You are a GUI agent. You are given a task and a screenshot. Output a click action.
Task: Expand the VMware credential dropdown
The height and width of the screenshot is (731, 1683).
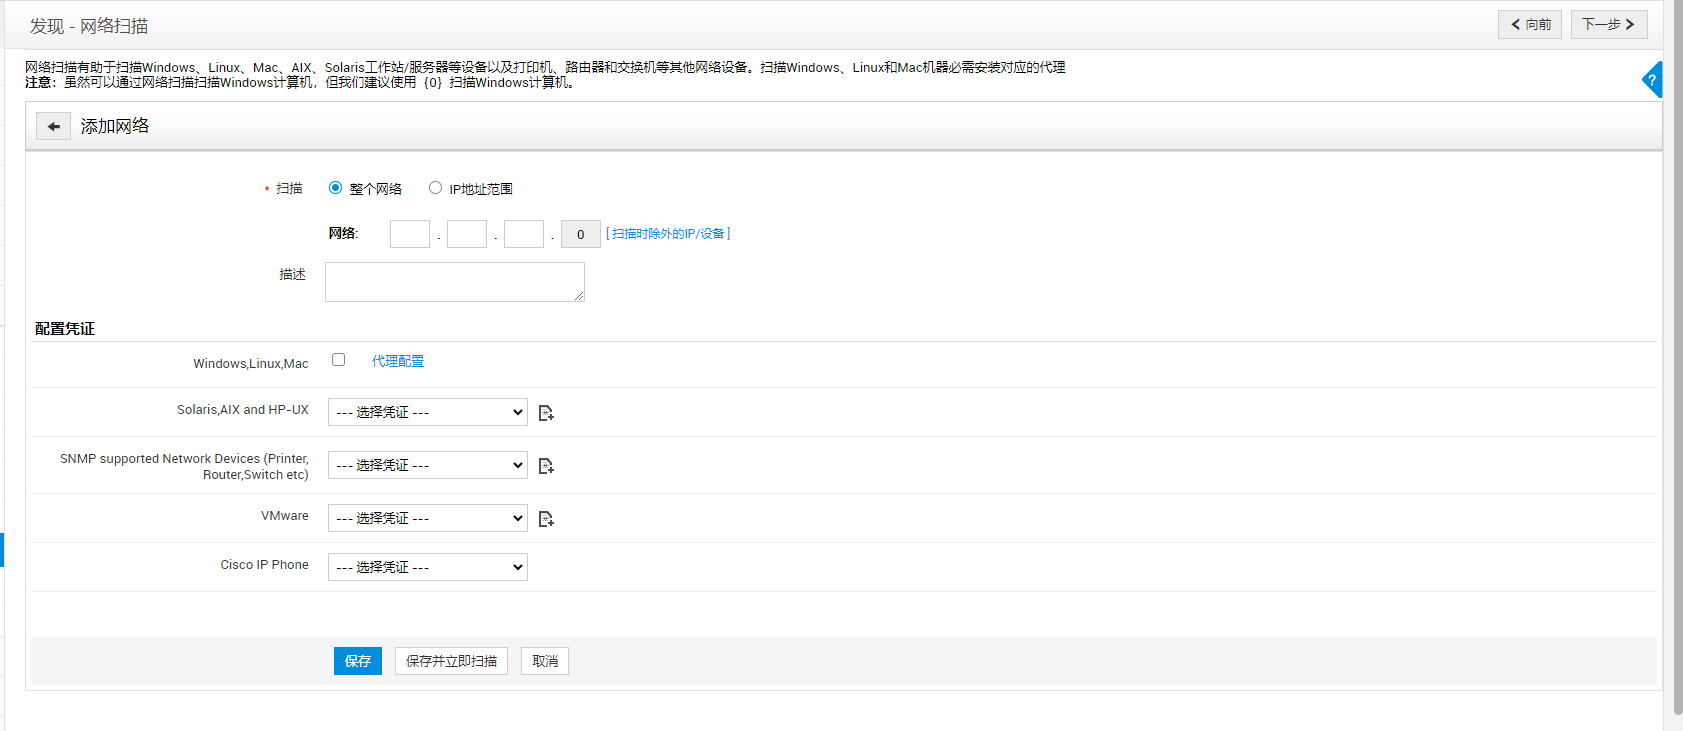427,518
